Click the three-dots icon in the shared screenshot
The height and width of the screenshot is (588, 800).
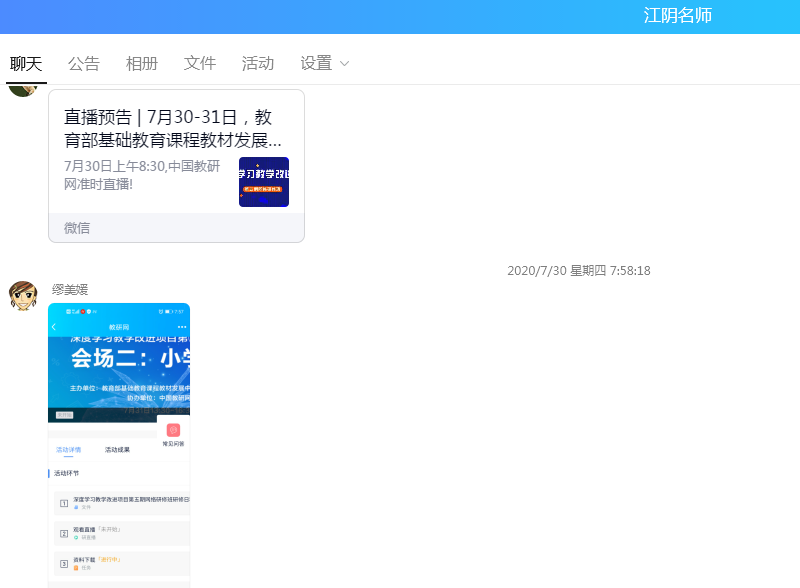point(181,327)
